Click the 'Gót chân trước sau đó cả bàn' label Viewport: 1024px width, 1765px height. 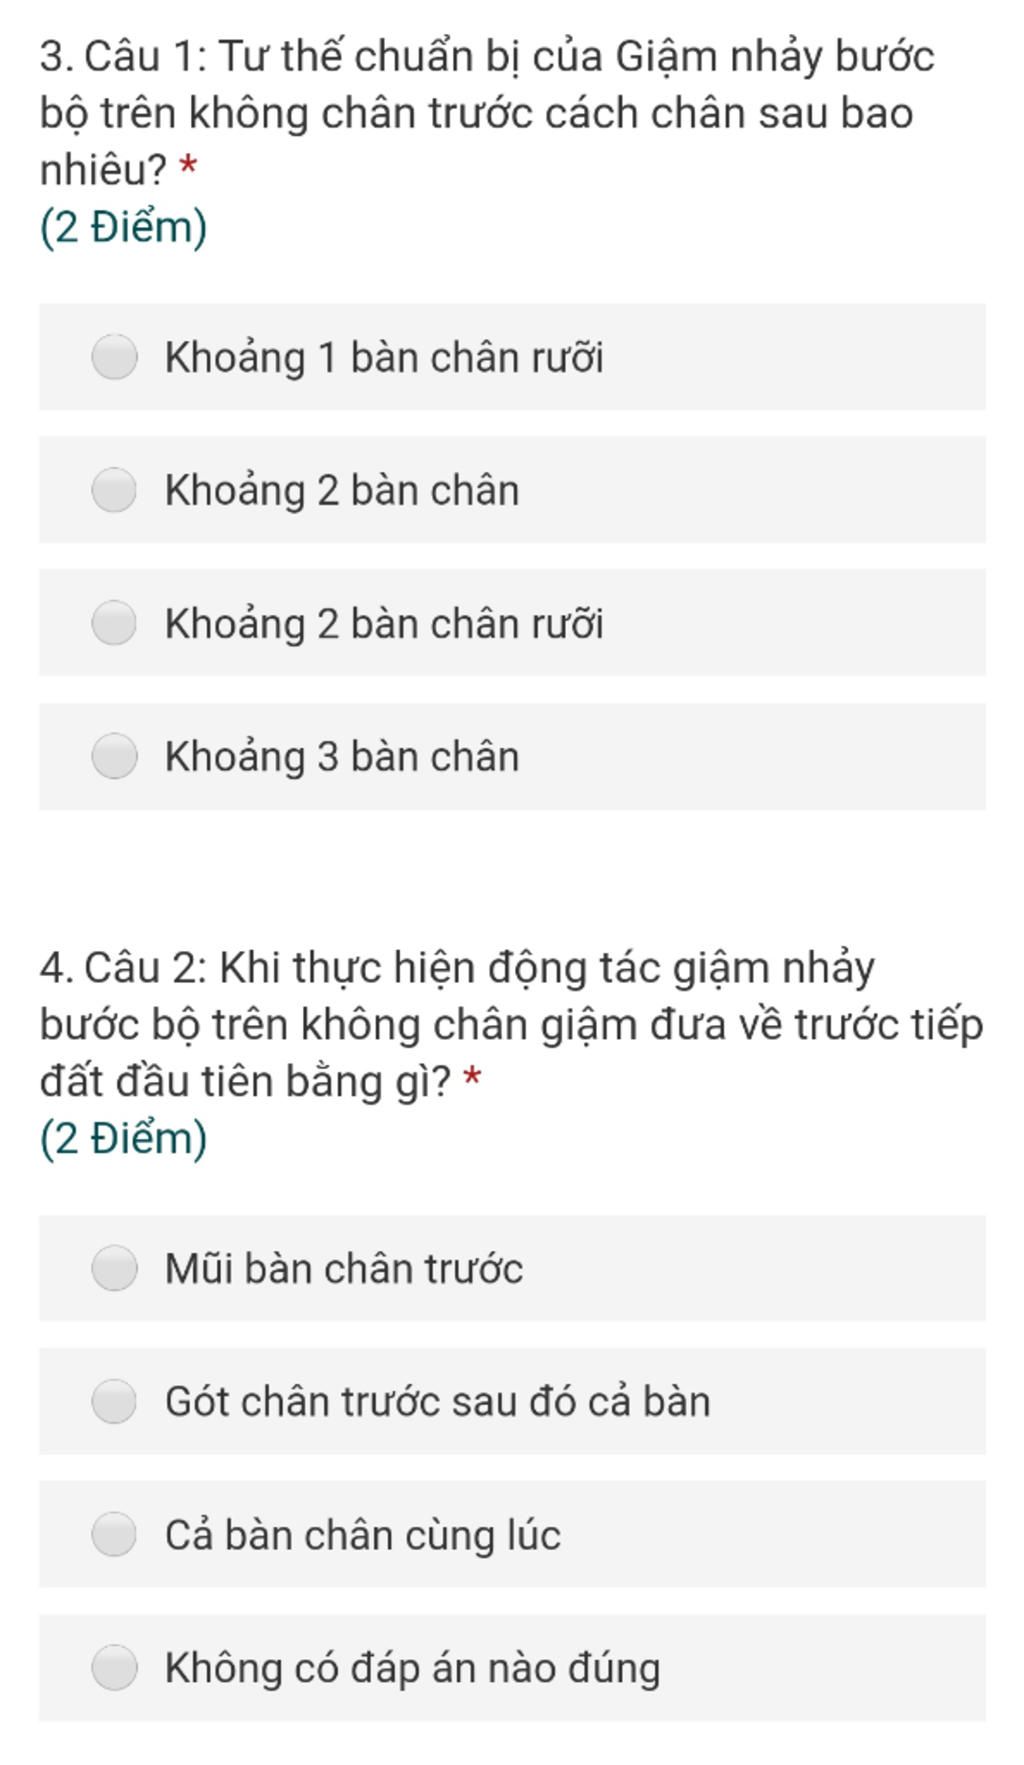(438, 1401)
